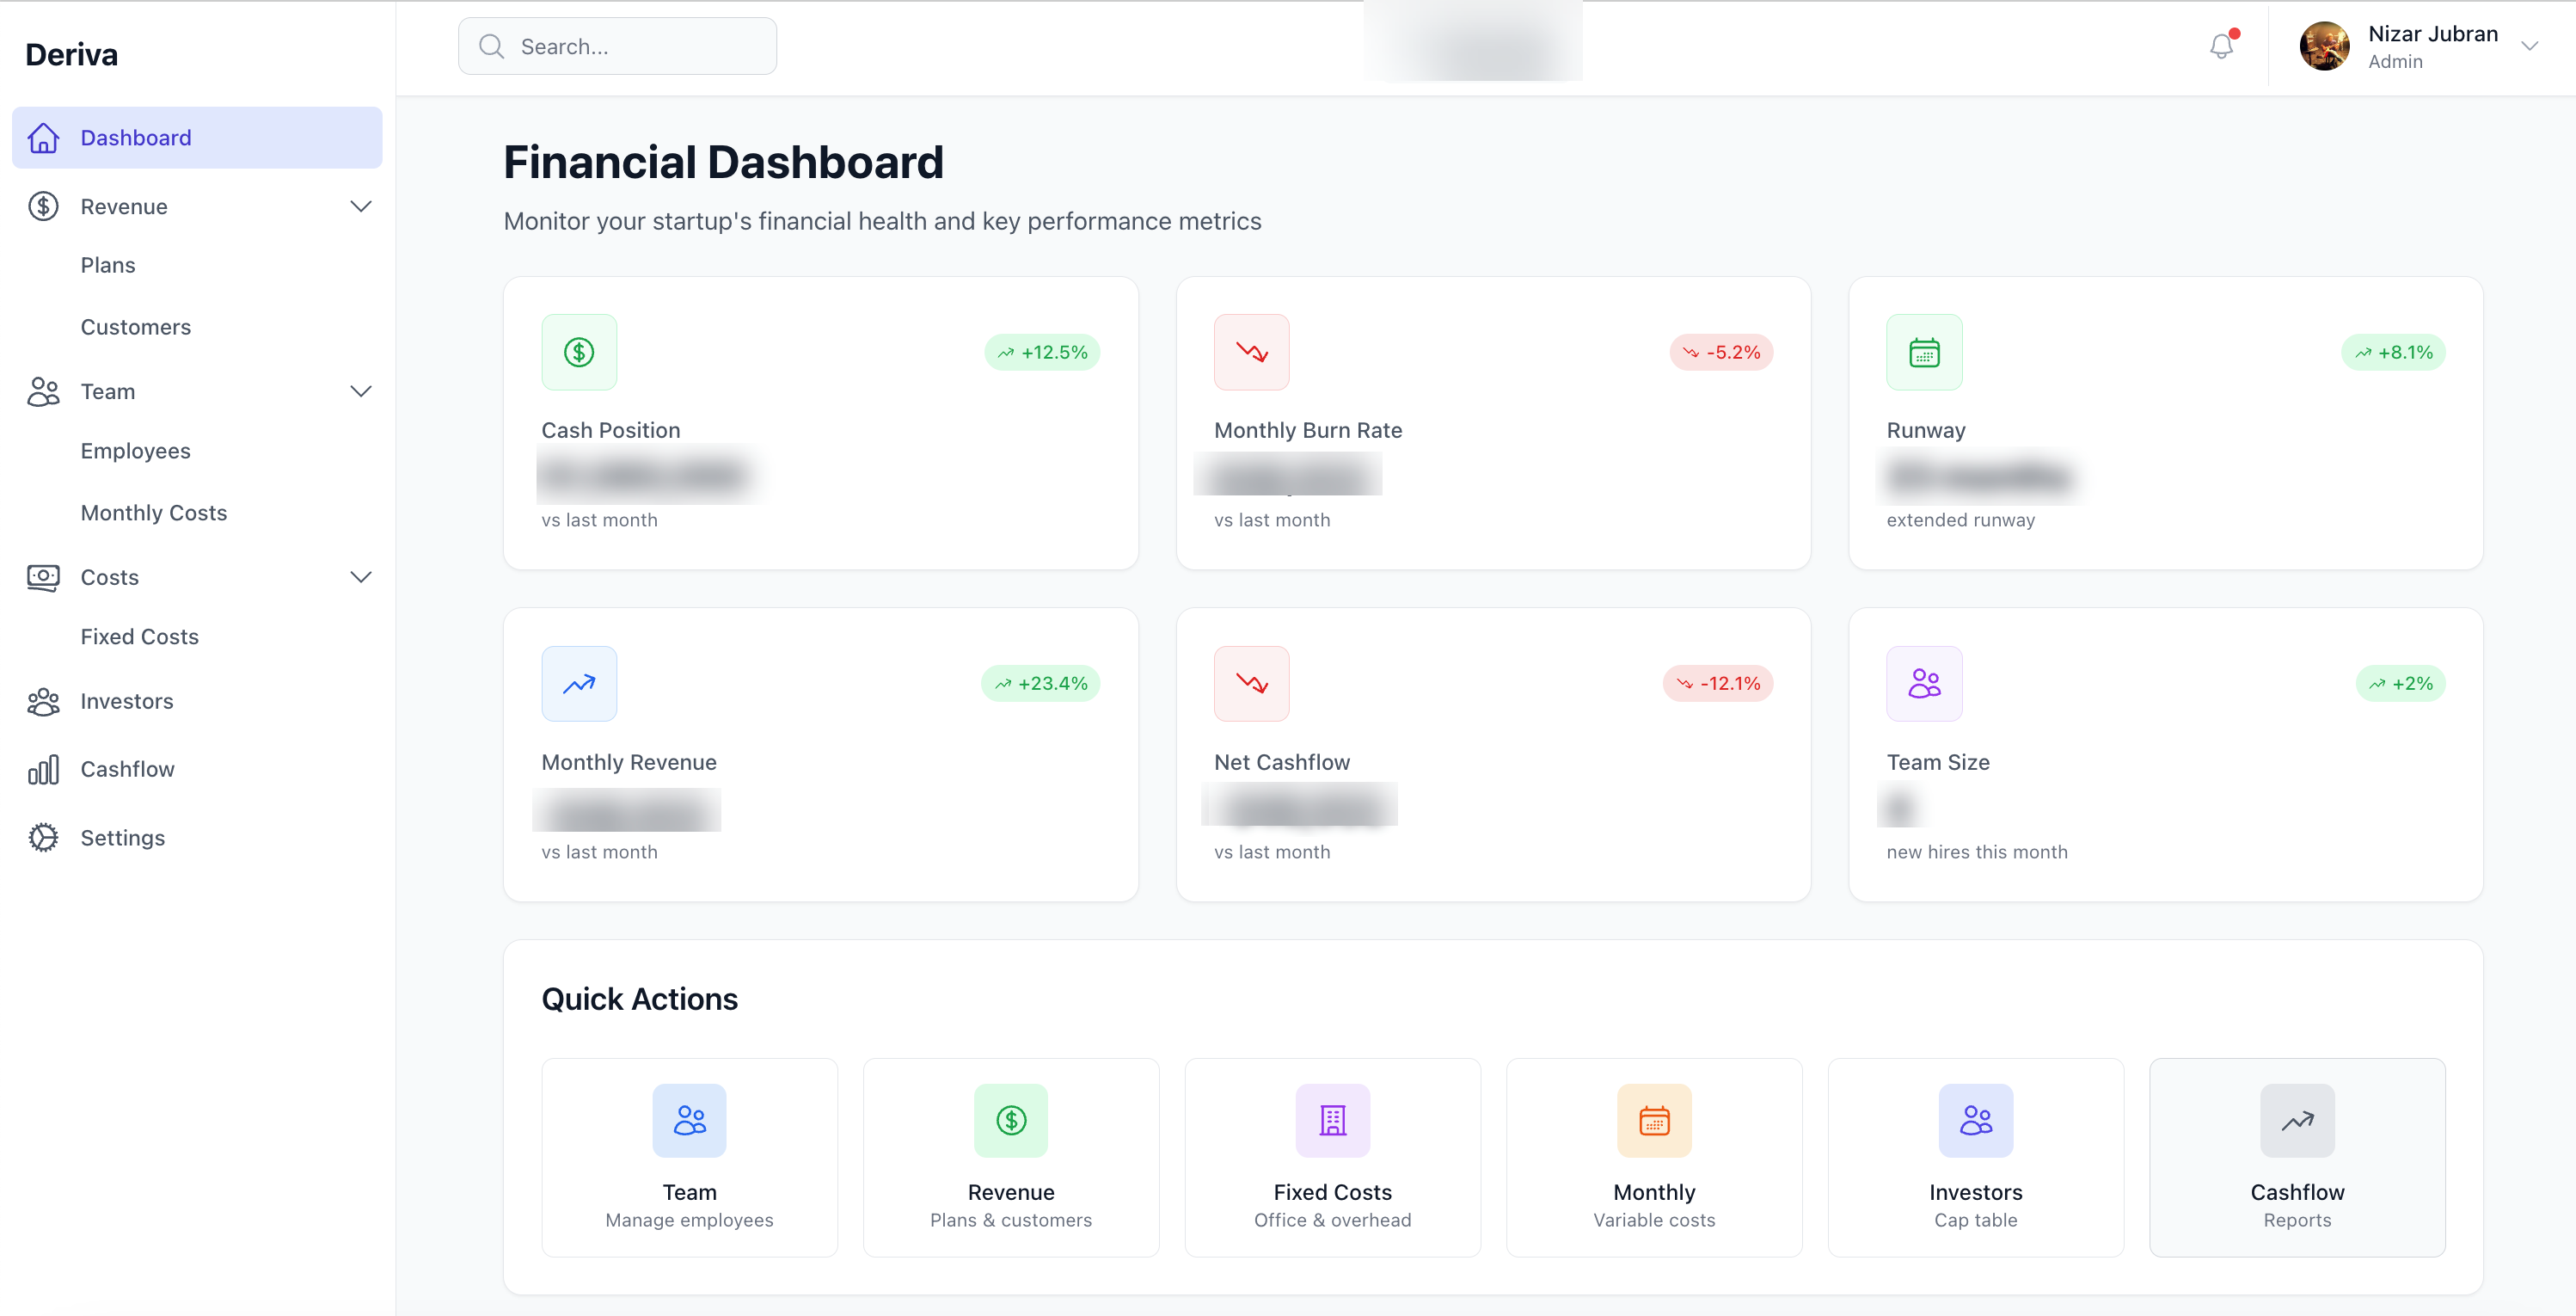The width and height of the screenshot is (2576, 1316).
Task: Click the 'Quick Actions' heading
Action: point(640,999)
